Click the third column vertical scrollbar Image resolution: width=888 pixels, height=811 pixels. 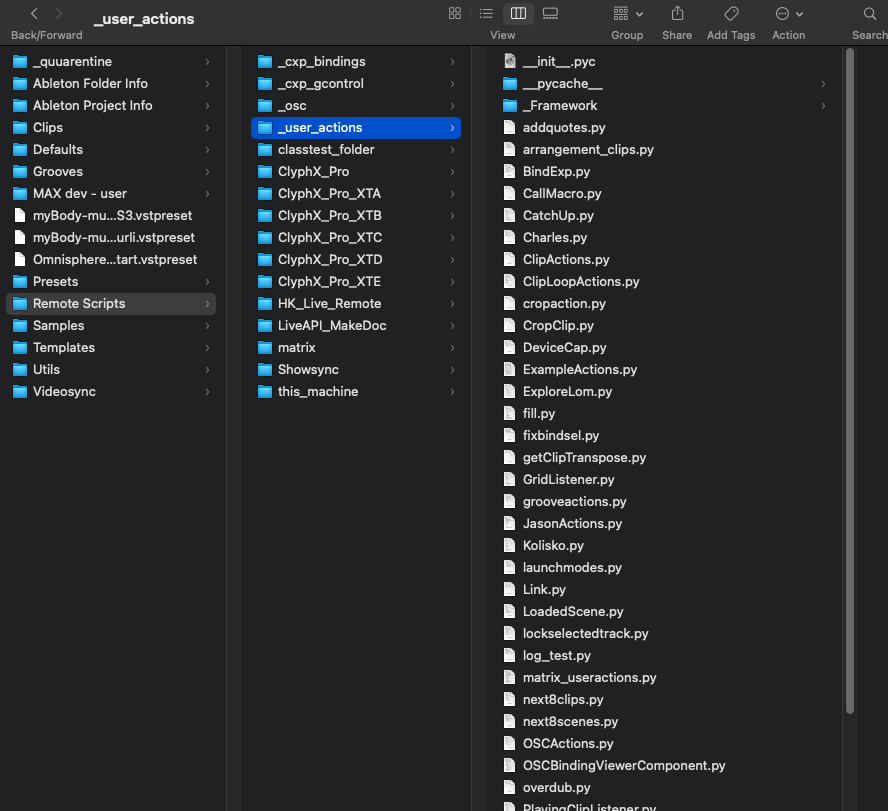850,380
